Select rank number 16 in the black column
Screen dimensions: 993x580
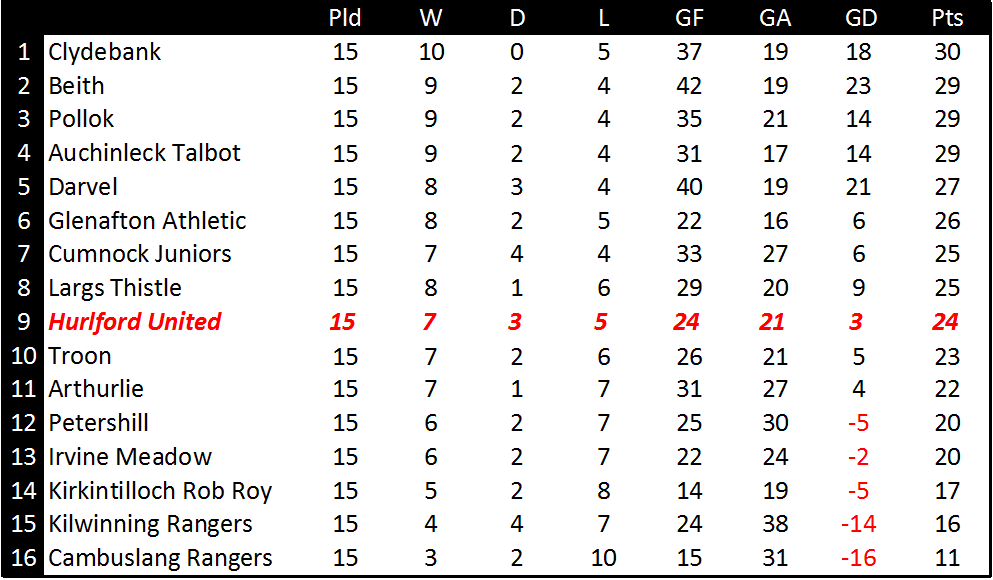[23, 558]
